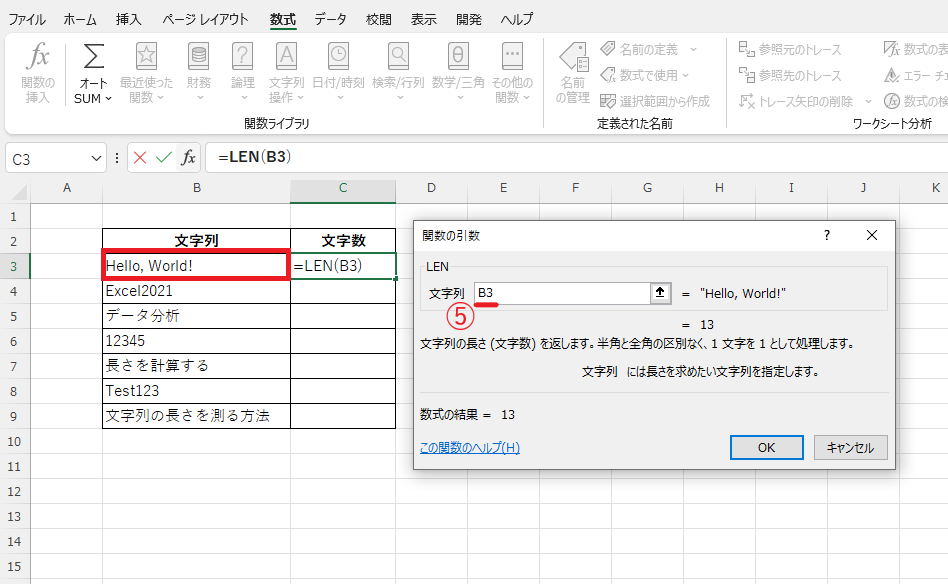Collapse the dialog using the range selector arrow
Screen dimensions: 948x584
point(660,293)
